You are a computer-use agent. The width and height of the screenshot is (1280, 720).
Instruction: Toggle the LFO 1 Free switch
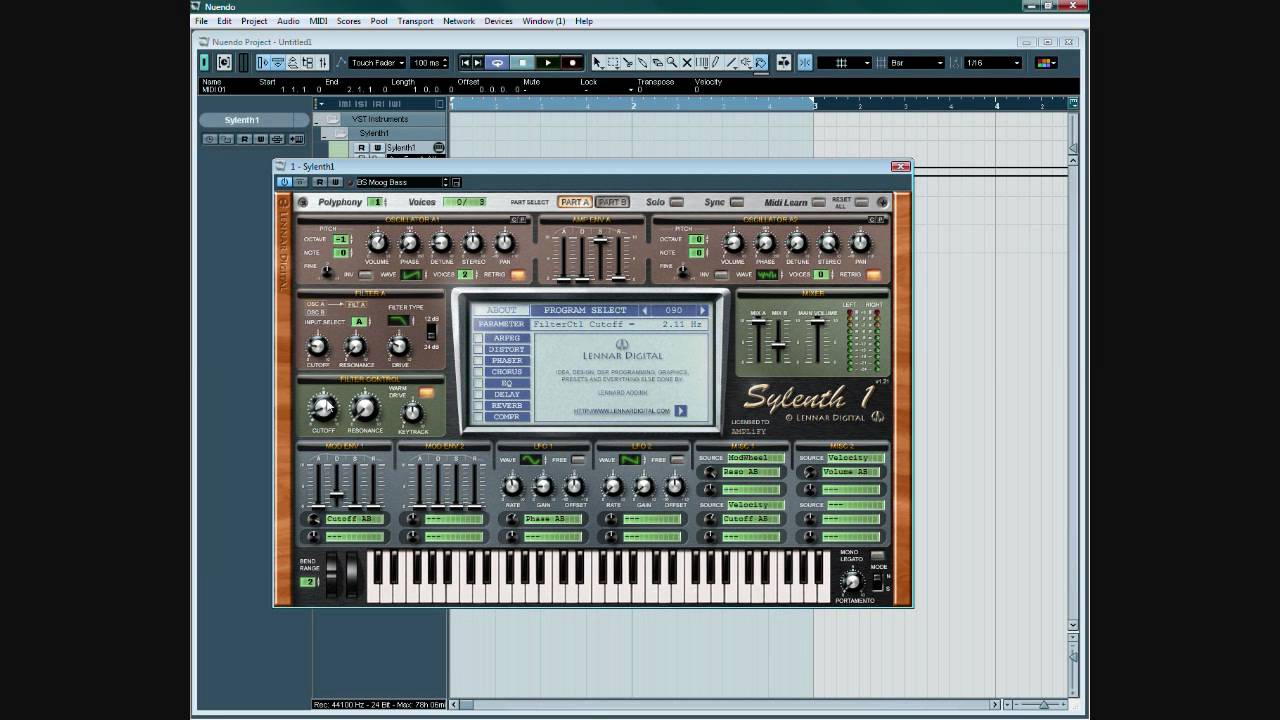[x=578, y=460]
